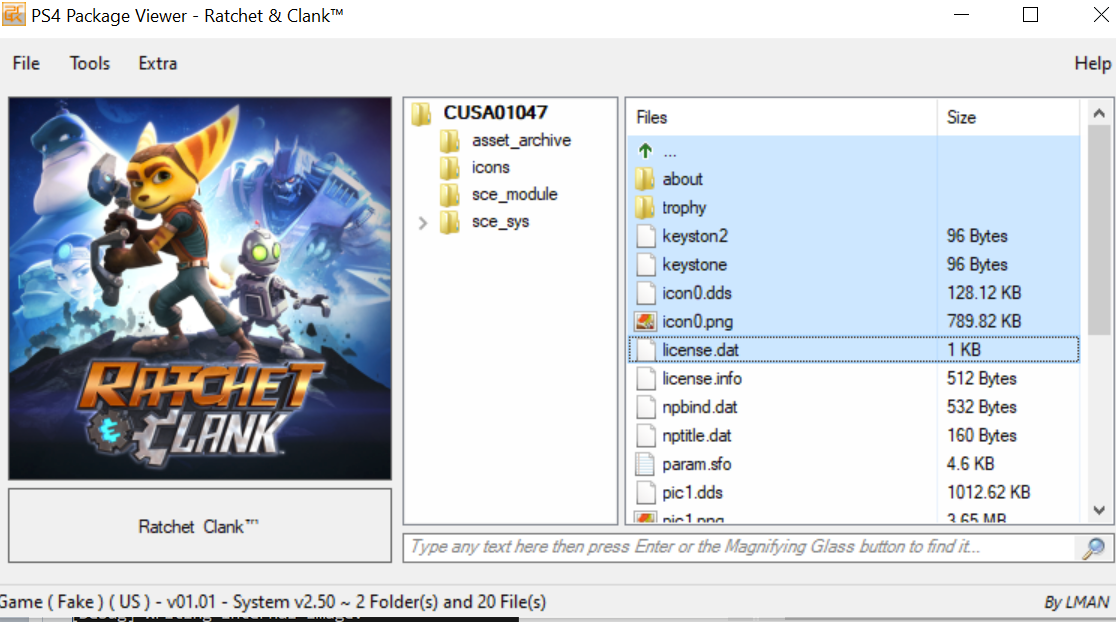Select sce_module tree item
The width and height of the screenshot is (1116, 622).
click(x=514, y=194)
